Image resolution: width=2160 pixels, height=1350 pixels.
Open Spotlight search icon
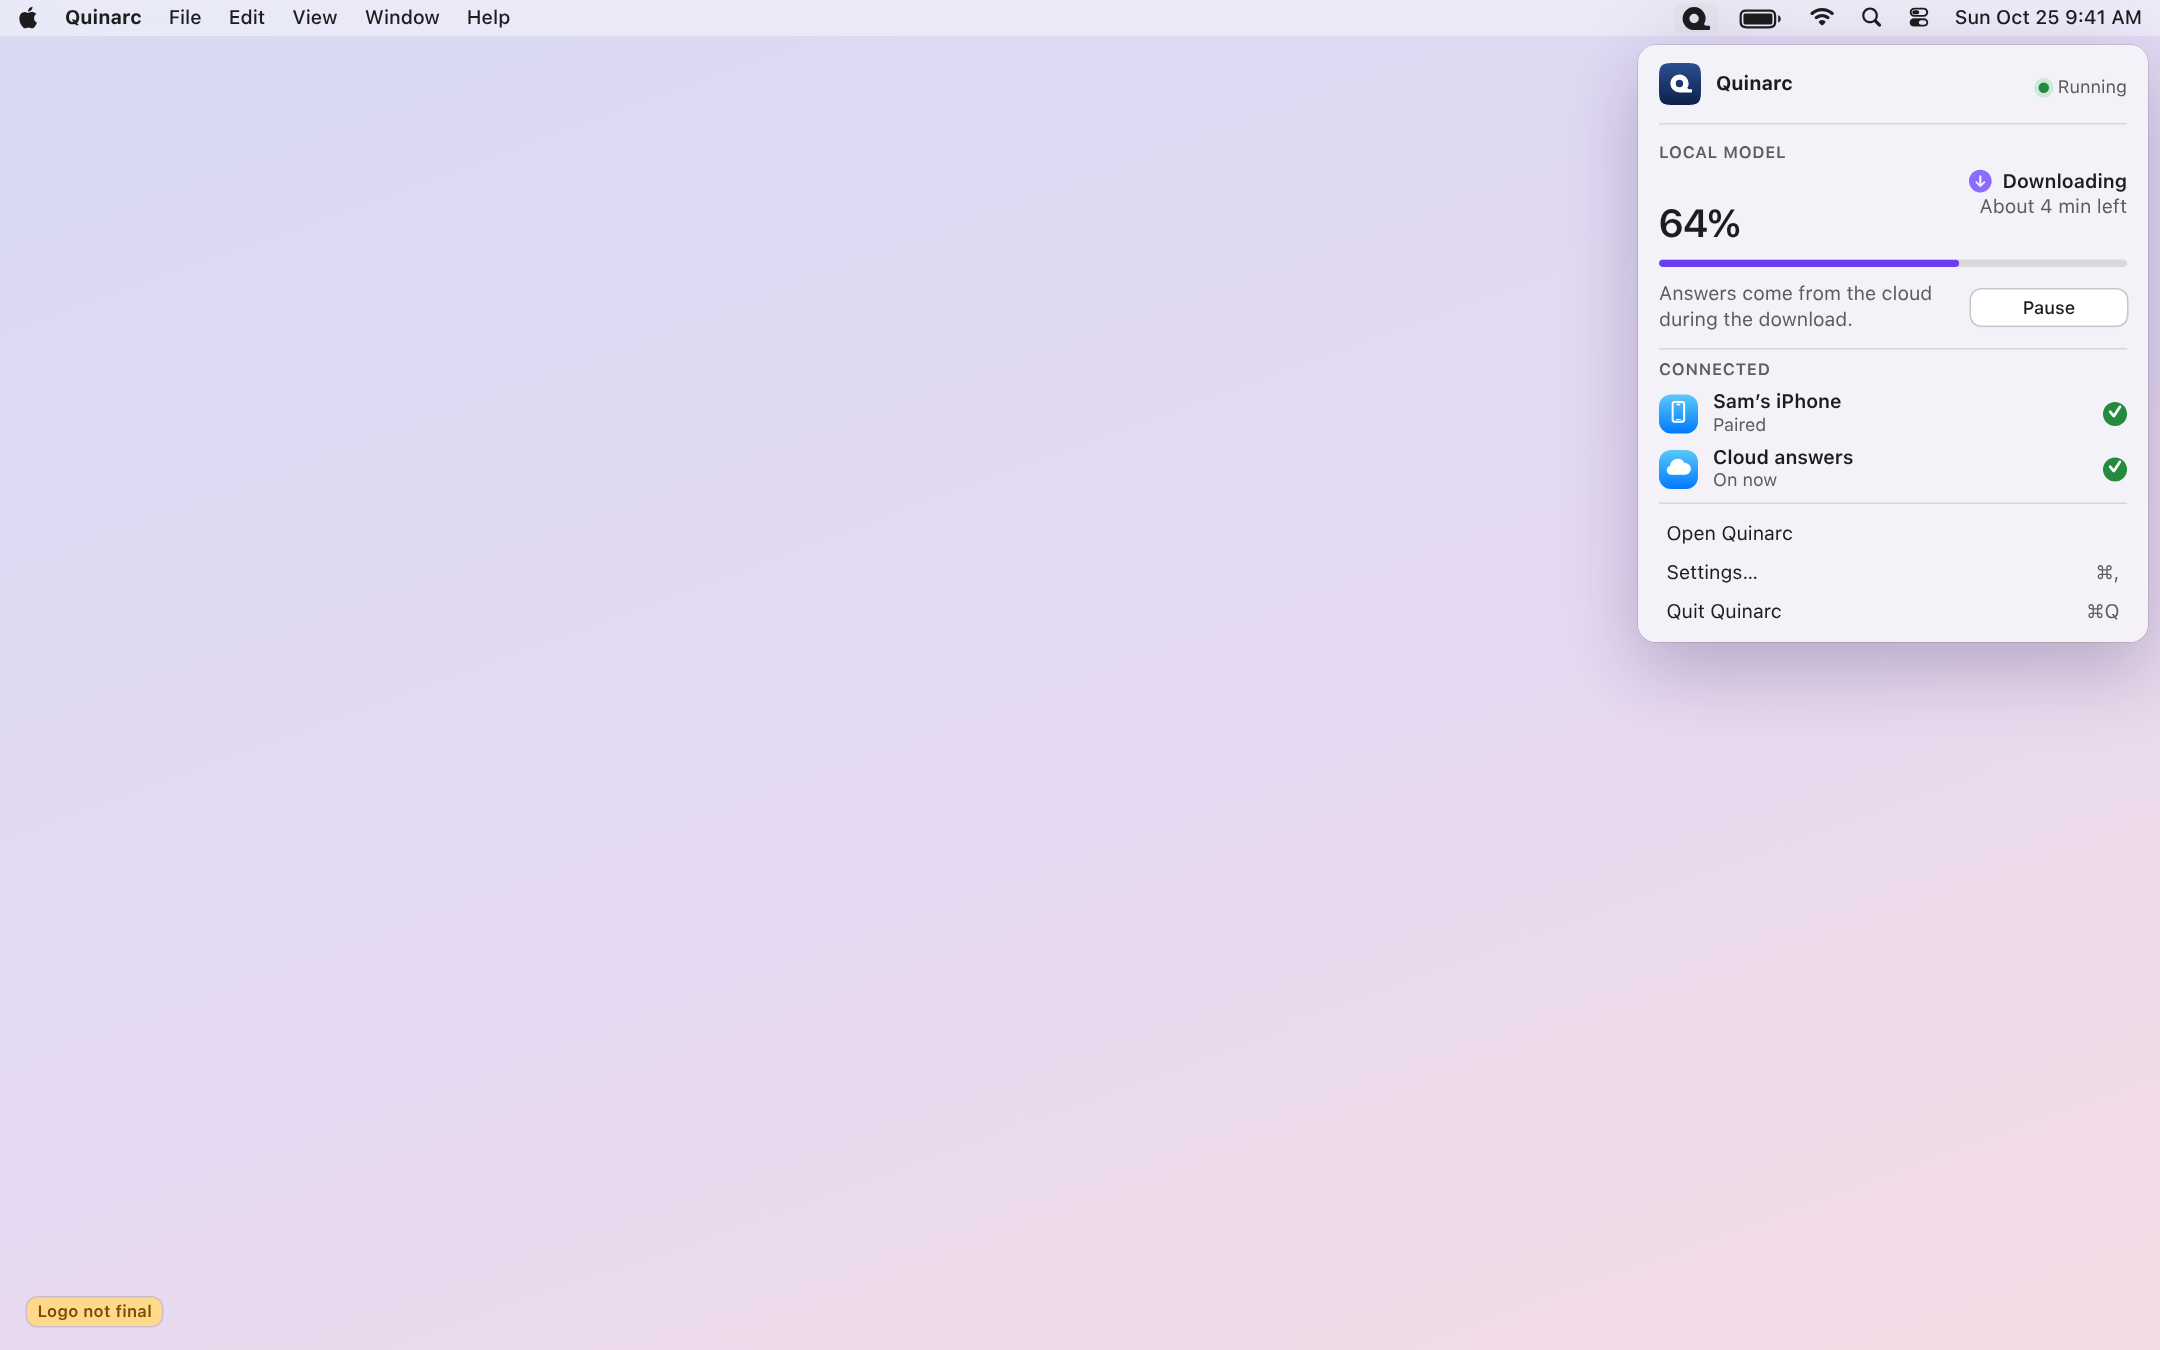tap(1871, 18)
